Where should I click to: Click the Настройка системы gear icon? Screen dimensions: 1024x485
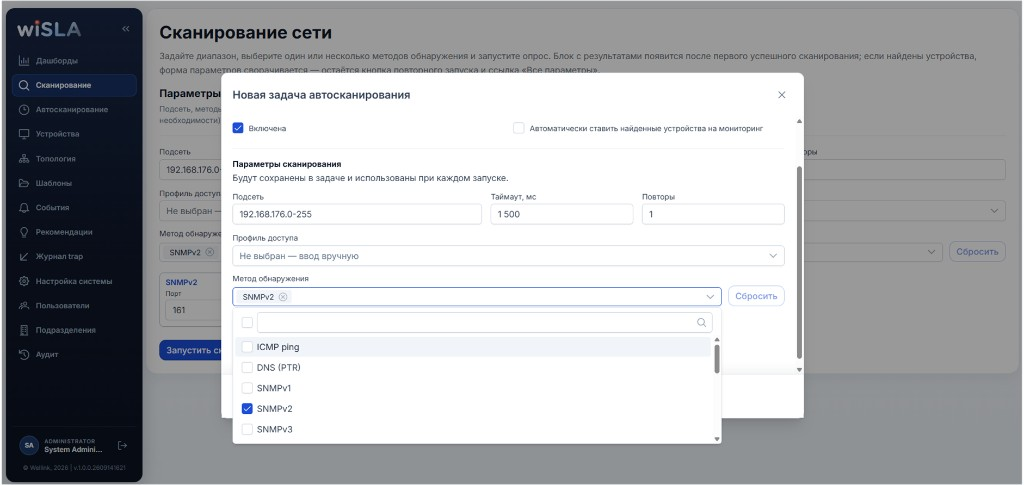pyautogui.click(x=24, y=281)
